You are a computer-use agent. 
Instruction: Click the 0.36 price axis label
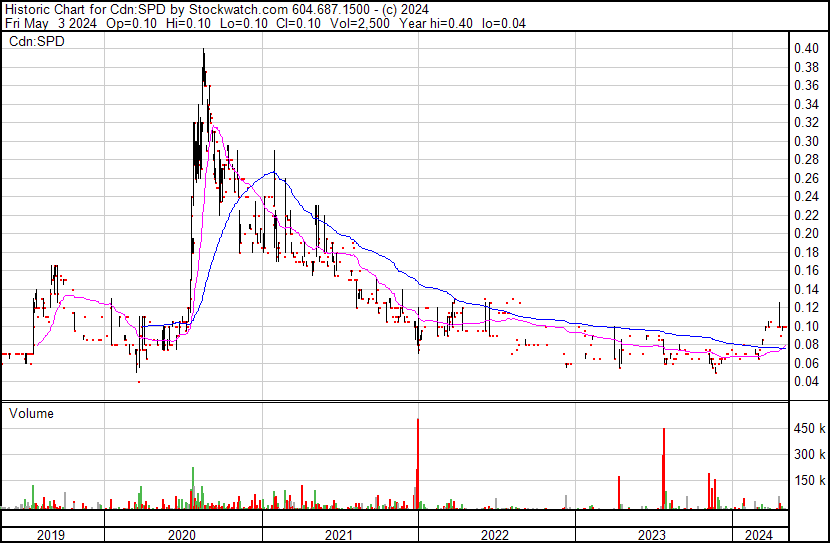(x=806, y=86)
